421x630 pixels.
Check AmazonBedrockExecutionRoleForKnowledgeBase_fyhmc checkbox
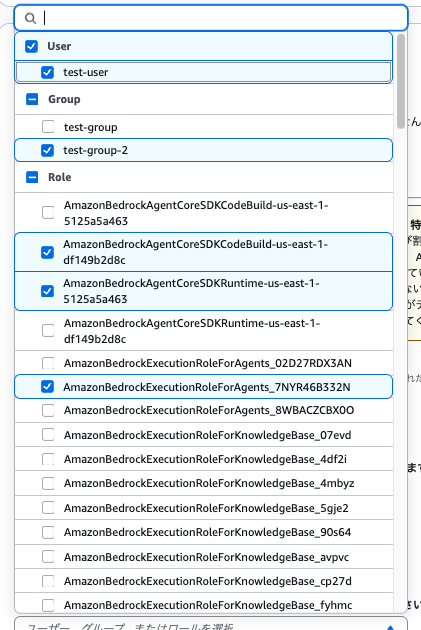48,605
